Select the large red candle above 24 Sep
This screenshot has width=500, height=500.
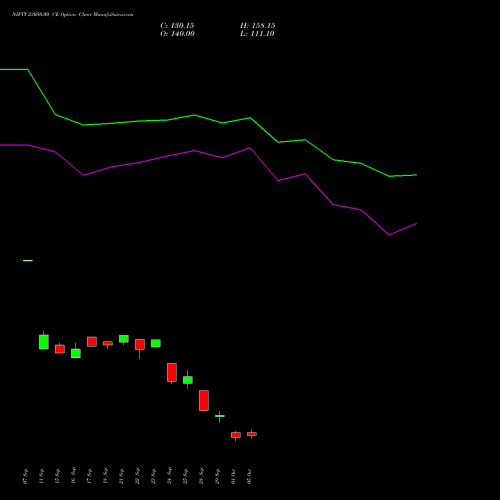point(172,372)
